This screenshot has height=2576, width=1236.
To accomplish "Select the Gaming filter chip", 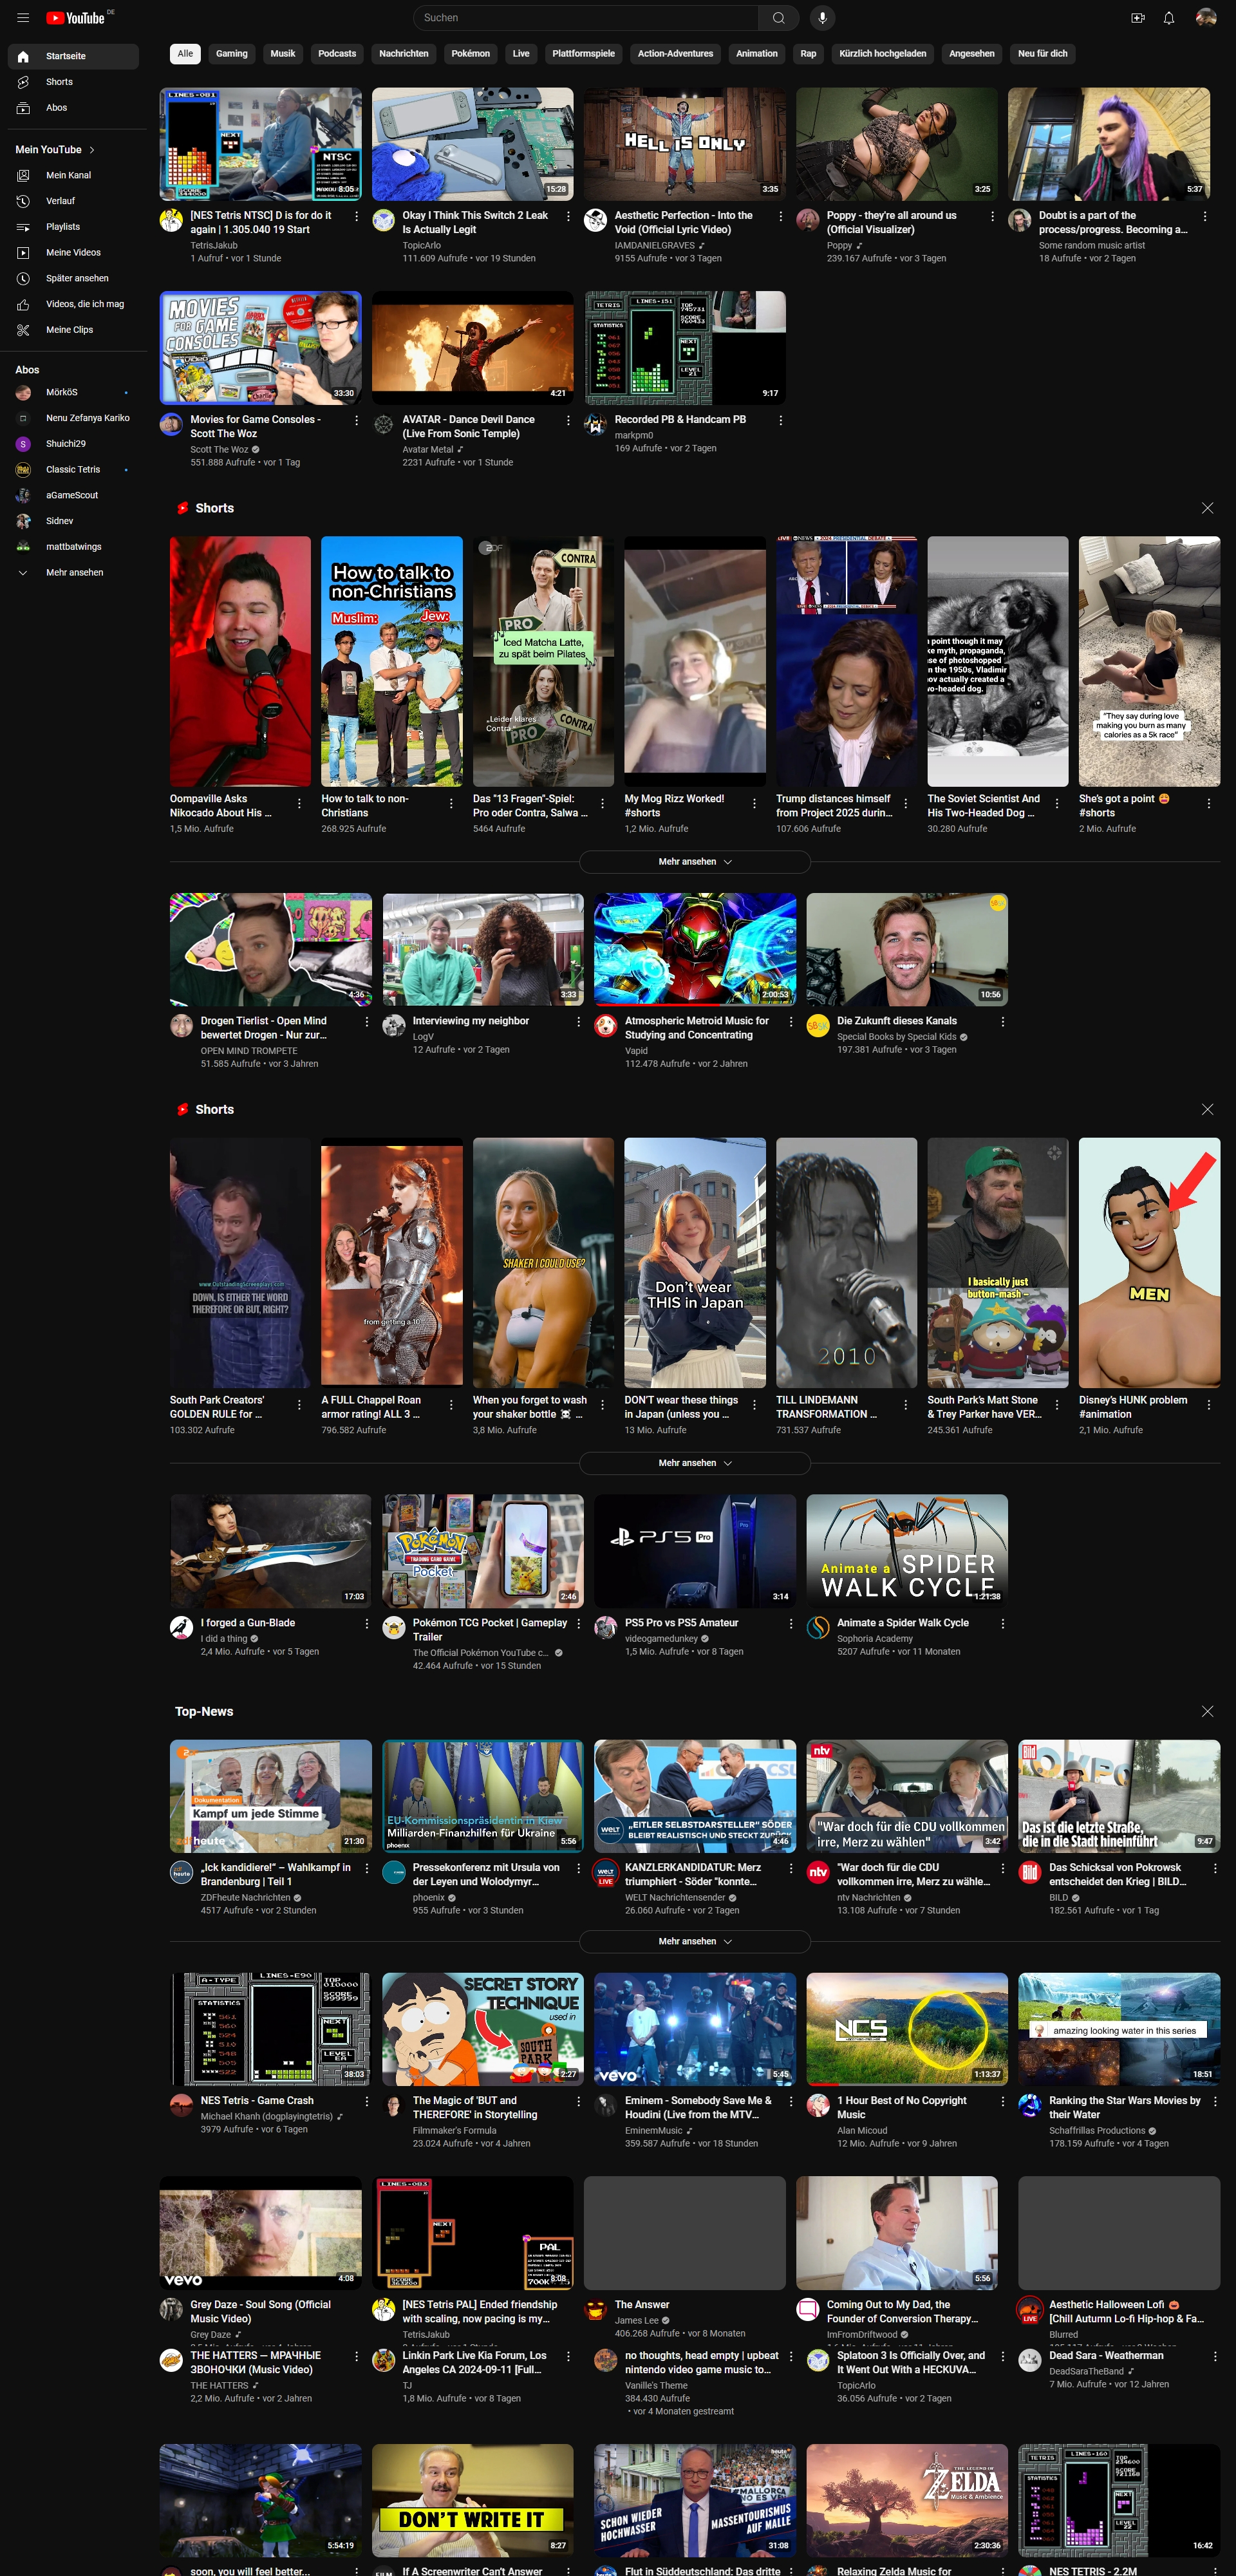I will pyautogui.click(x=231, y=54).
